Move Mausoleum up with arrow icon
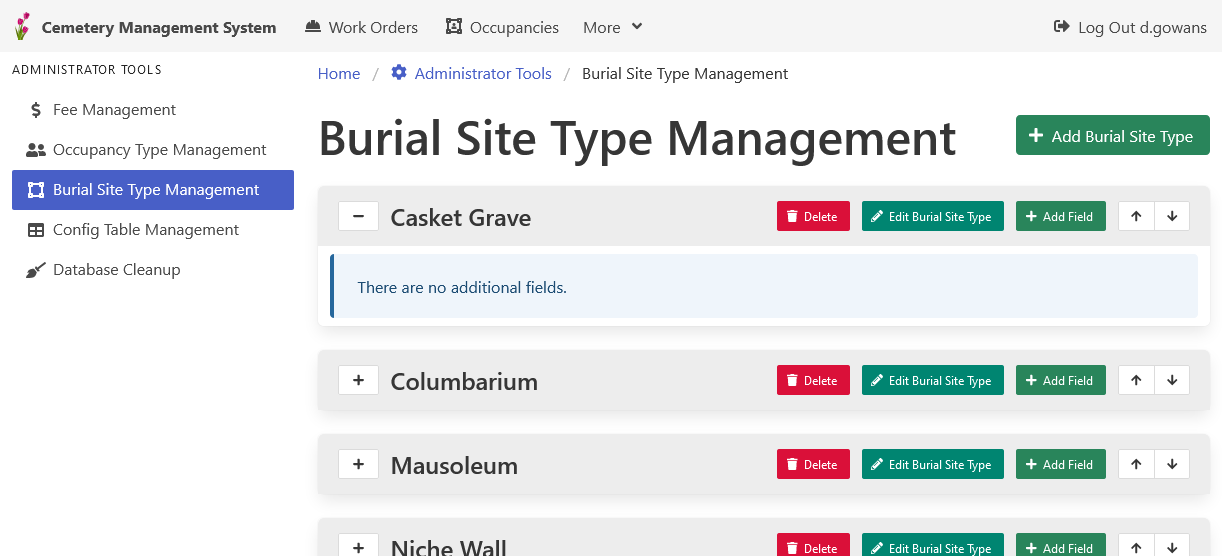 [x=1136, y=464]
